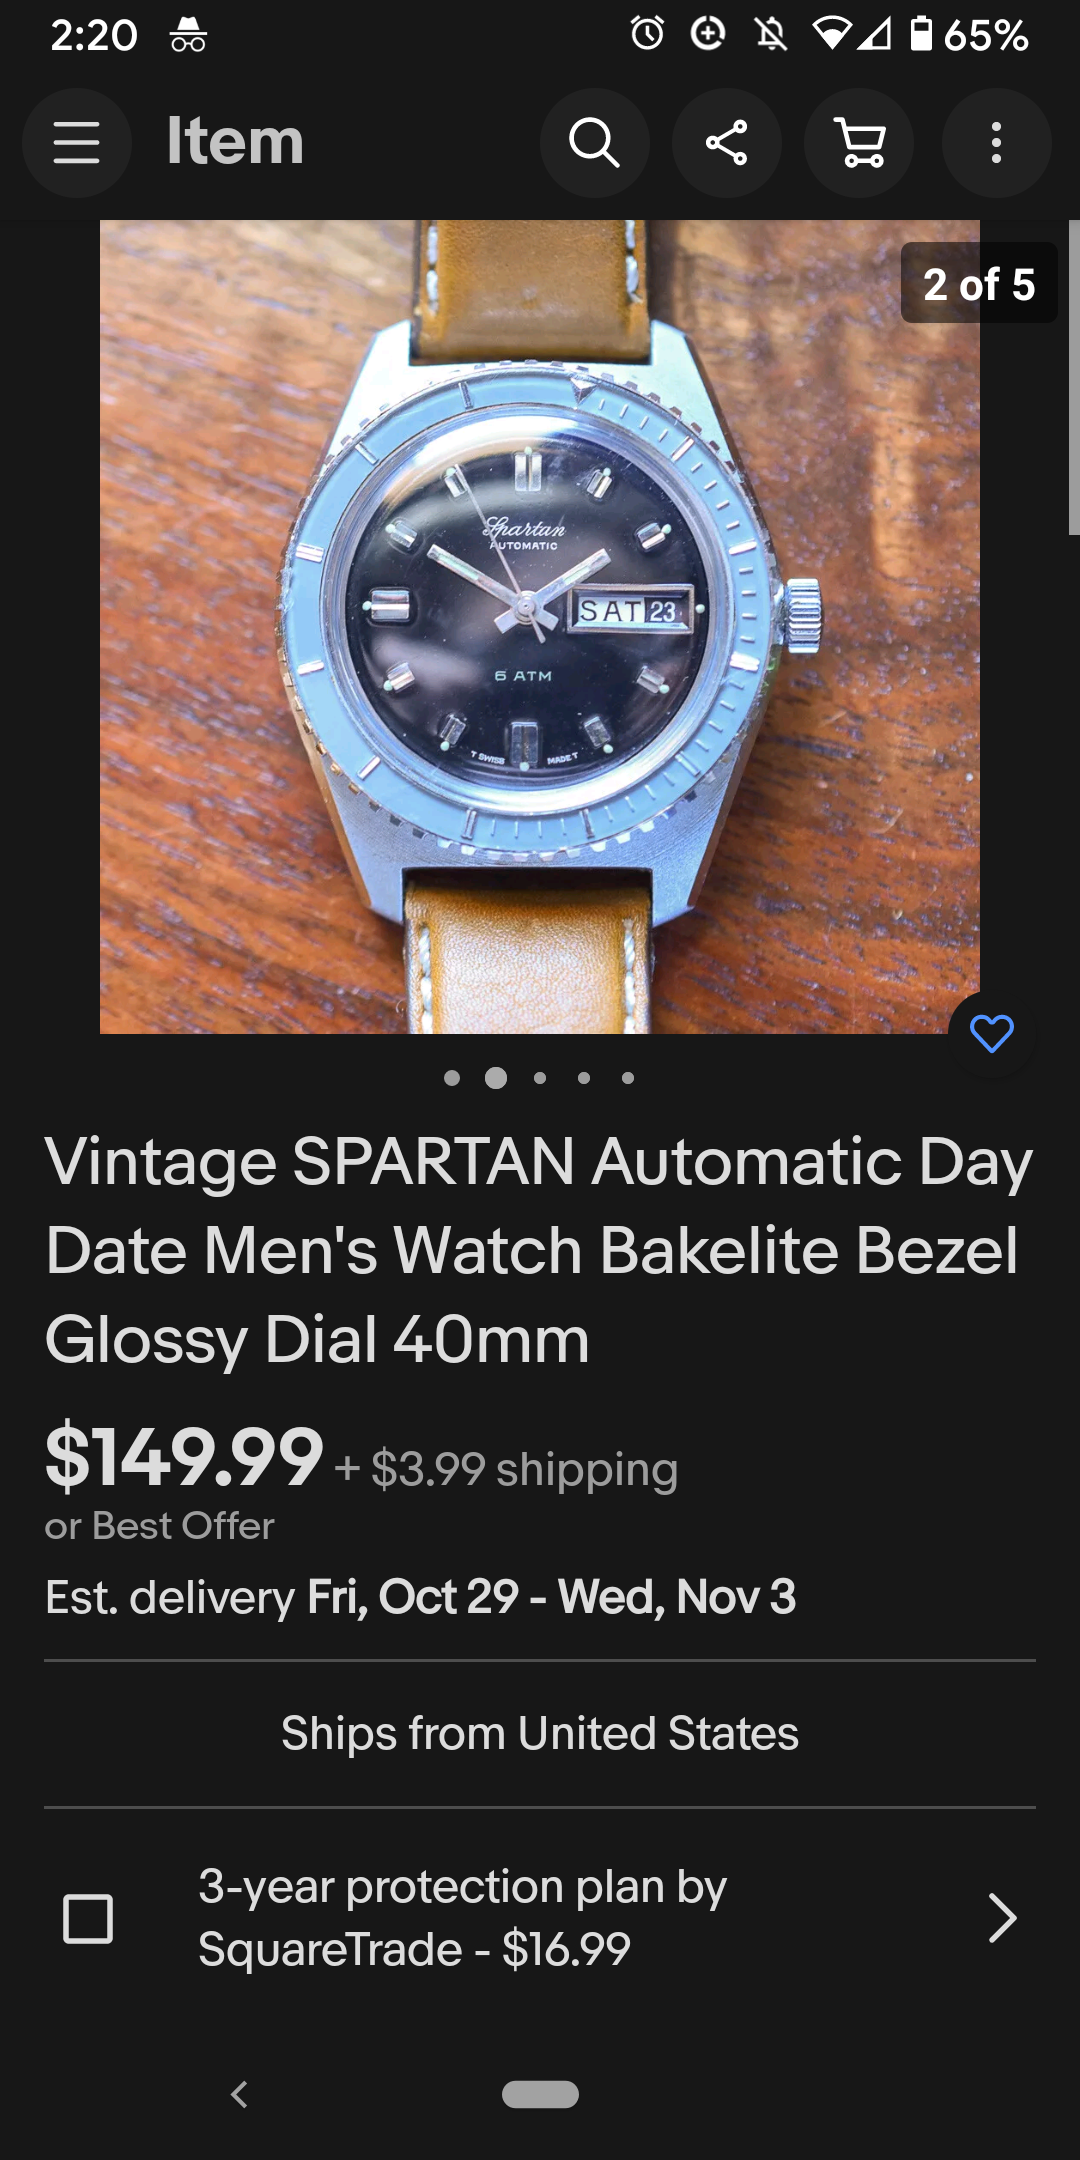Open the hamburger navigation menu
The image size is (1080, 2160).
point(77,142)
